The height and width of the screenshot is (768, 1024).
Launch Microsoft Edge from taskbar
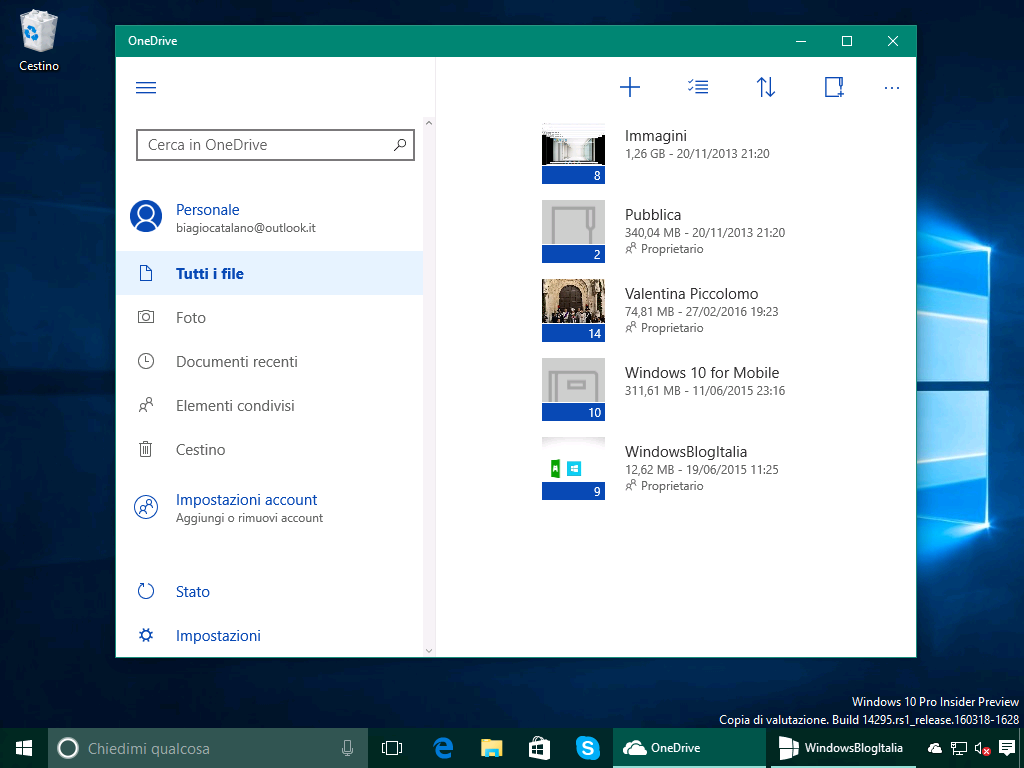(443, 748)
